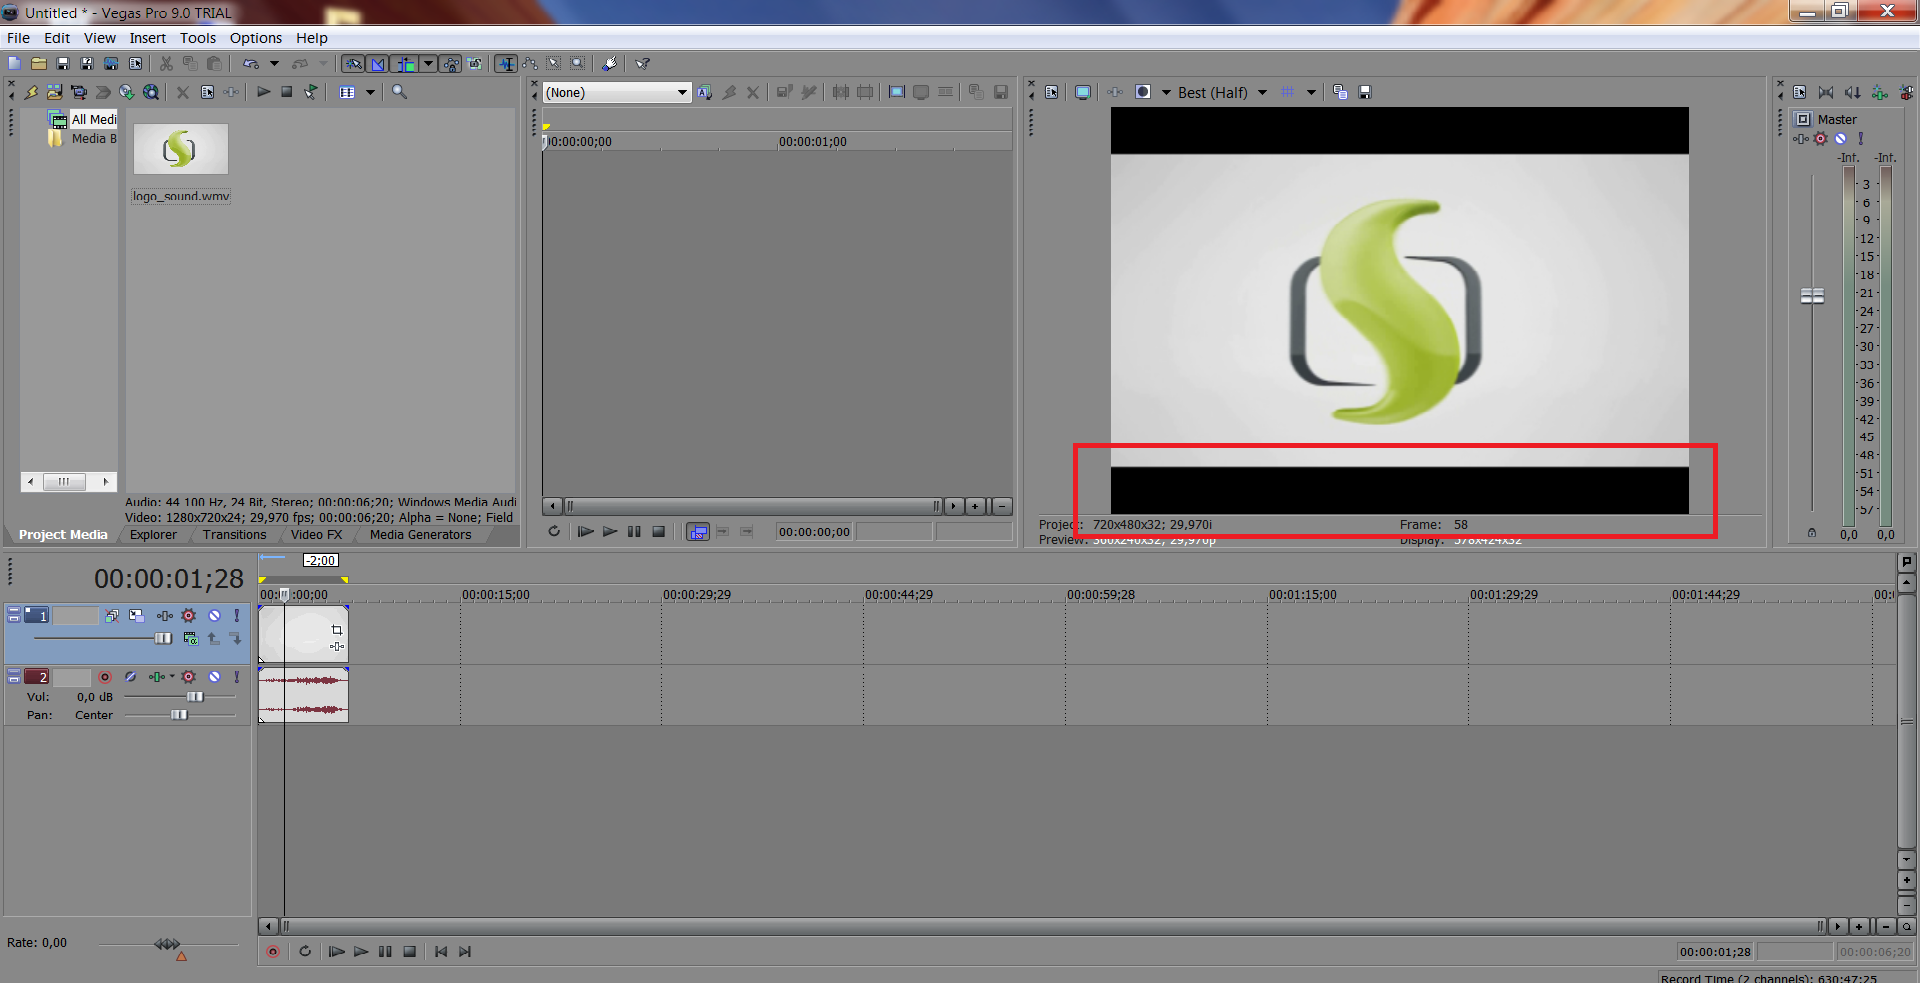Arm audio track 2 for record
The height and width of the screenshot is (983, 1920).
click(105, 677)
